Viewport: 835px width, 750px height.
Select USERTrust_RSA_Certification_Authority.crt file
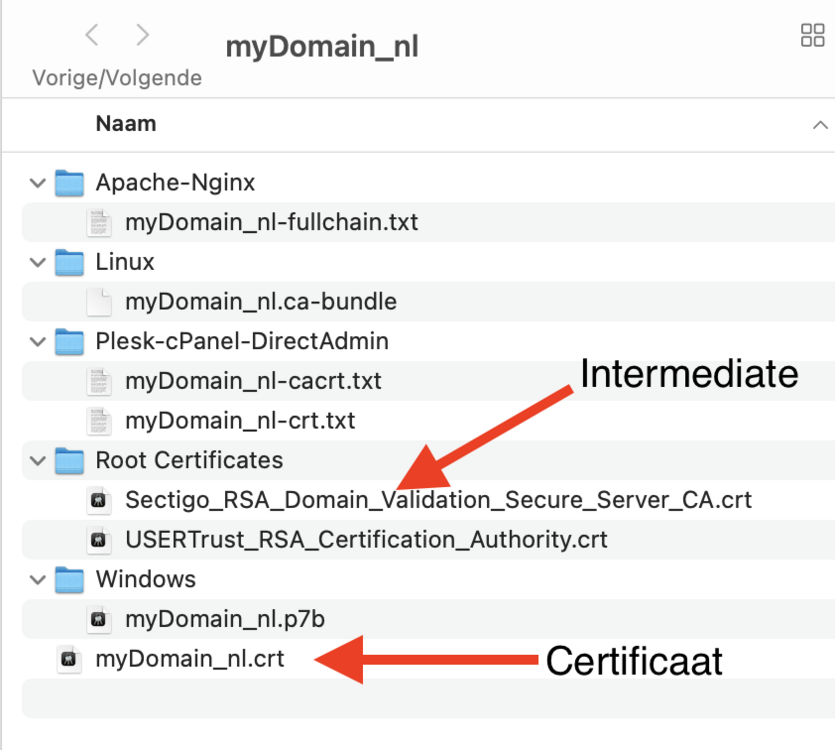tap(366, 540)
